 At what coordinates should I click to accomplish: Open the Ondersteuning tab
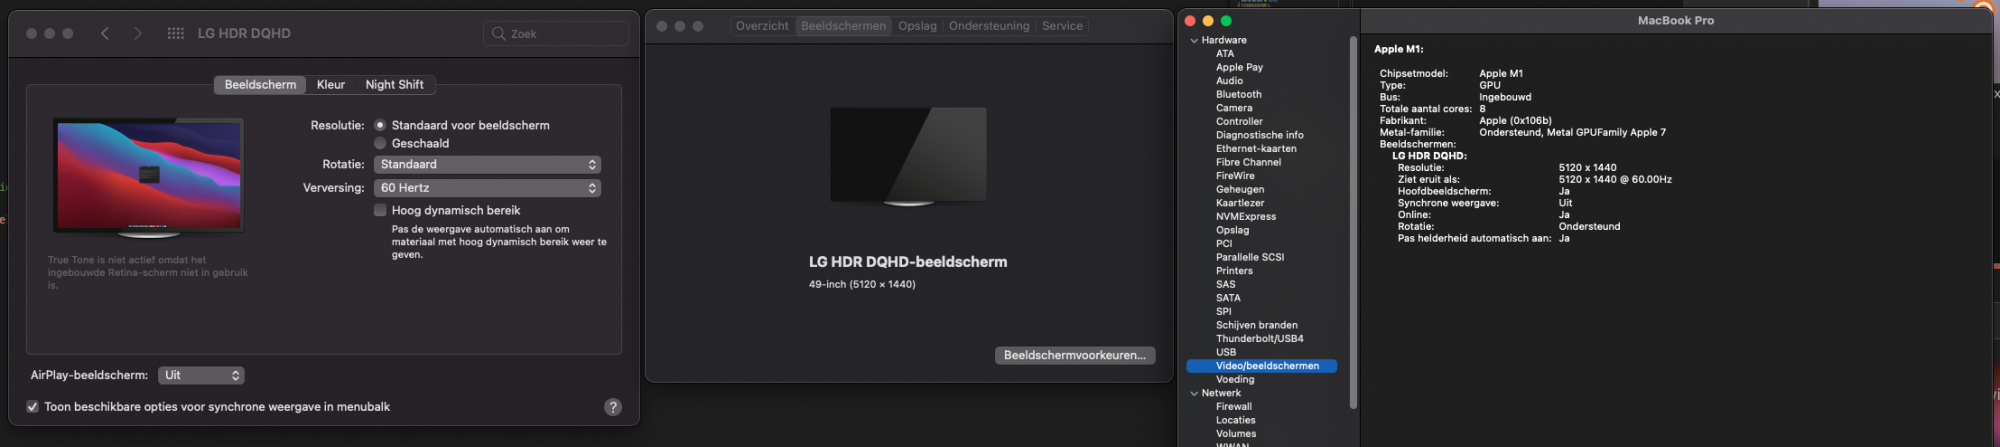tap(989, 26)
